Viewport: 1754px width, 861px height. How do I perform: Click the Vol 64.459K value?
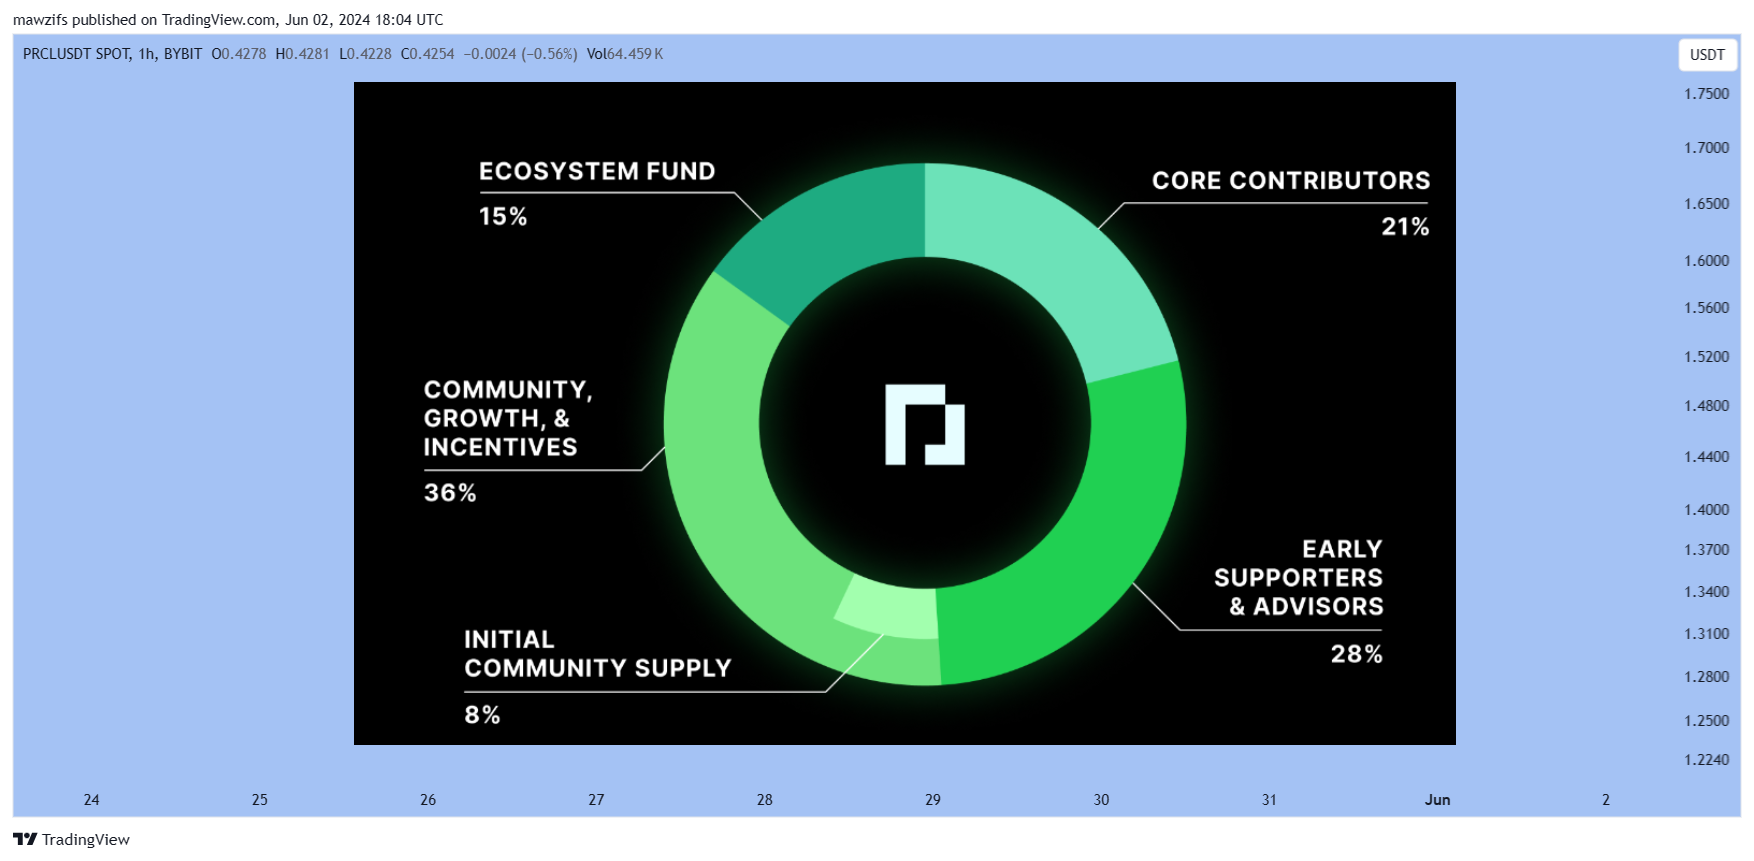click(625, 54)
